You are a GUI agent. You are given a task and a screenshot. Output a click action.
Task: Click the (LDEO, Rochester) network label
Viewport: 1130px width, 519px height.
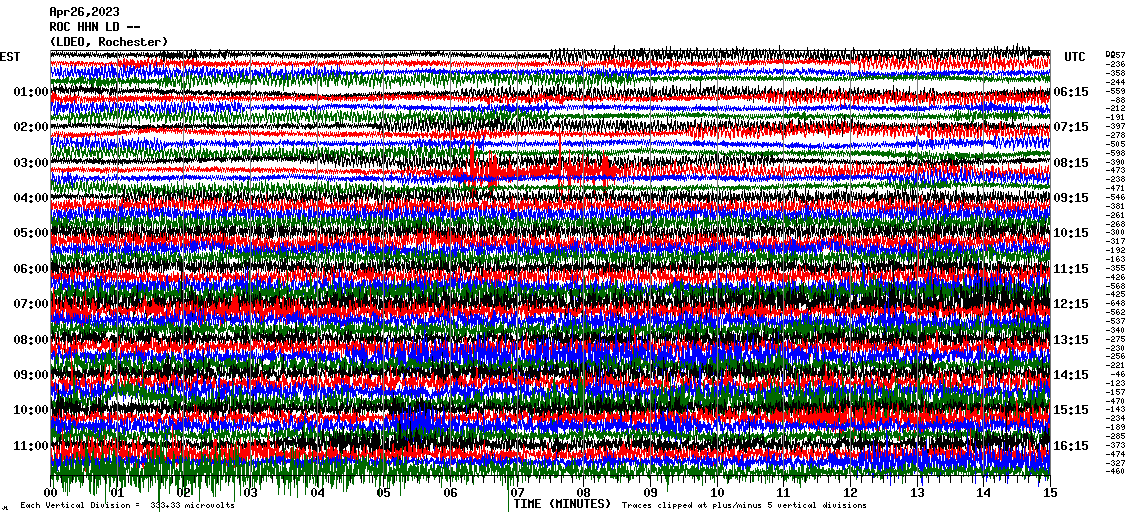[x=109, y=41]
